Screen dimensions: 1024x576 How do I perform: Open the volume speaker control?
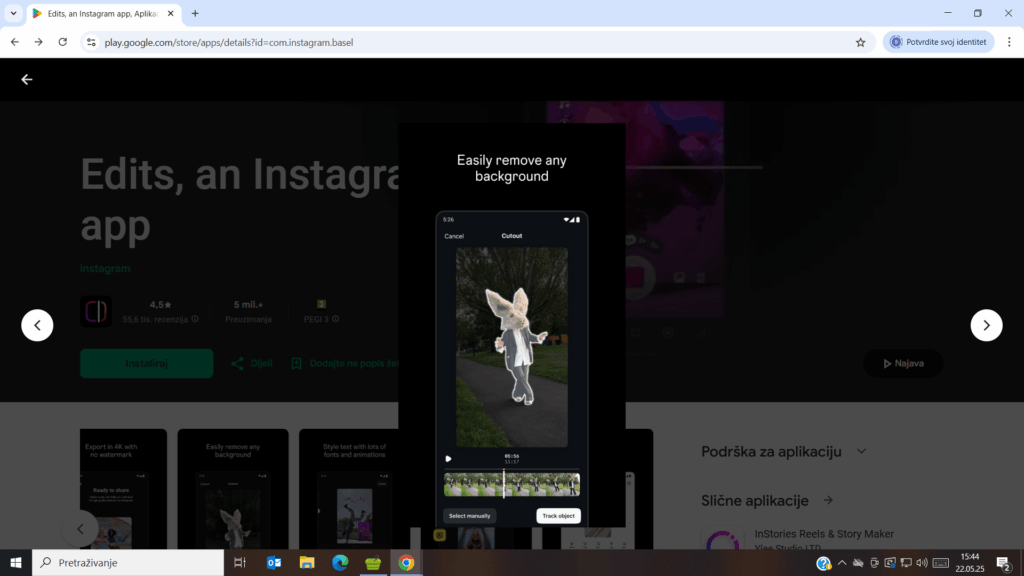pos(921,563)
